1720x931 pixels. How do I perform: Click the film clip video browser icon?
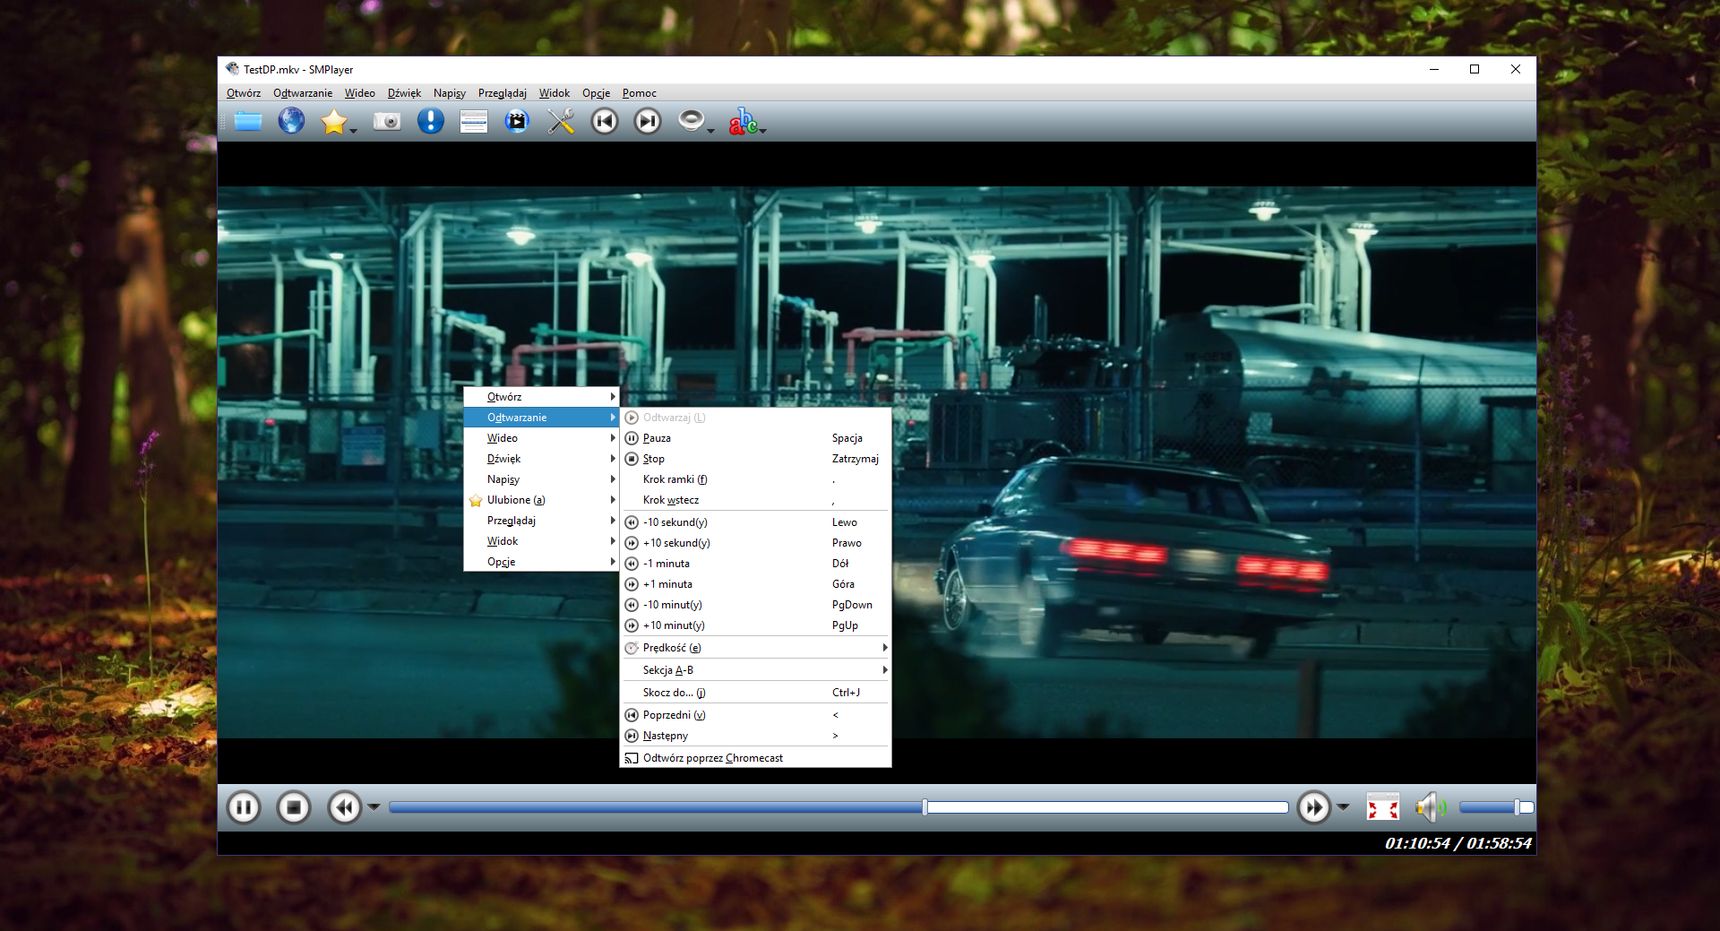[x=517, y=122]
